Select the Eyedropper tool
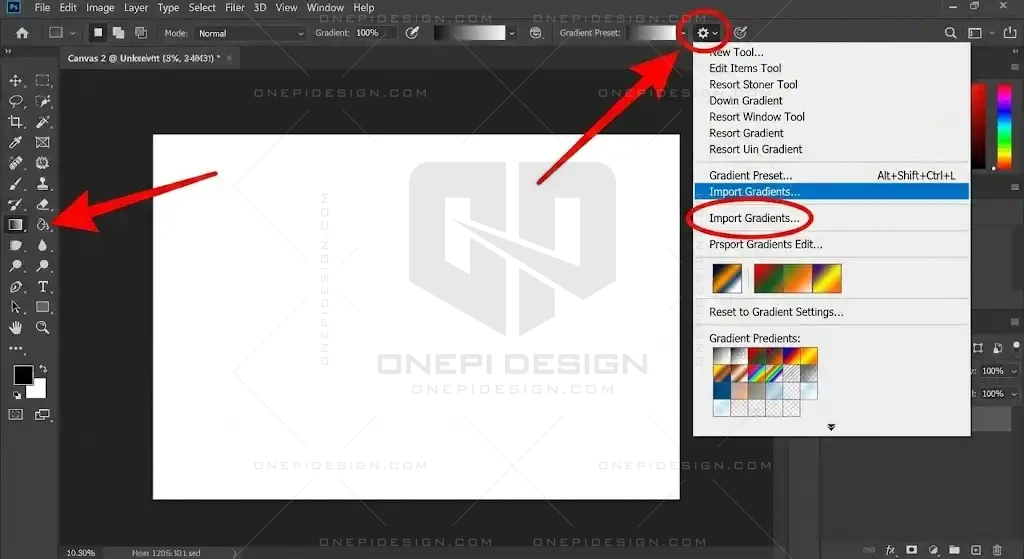Viewport: 1024px width, 559px height. pyautogui.click(x=16, y=143)
